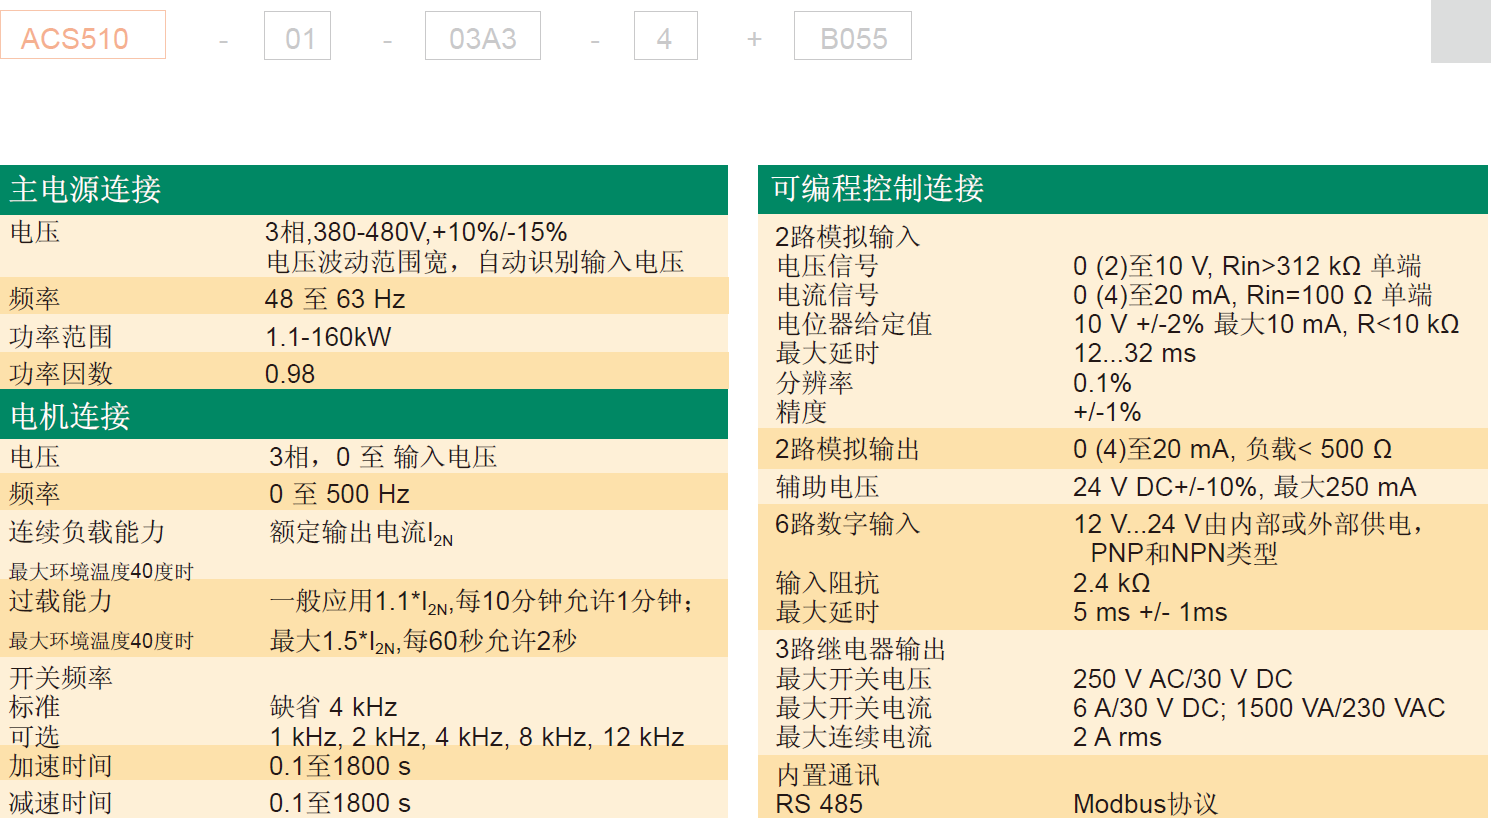Viewport: 1491px width, 818px height.
Task: Click the value 0 (2)至10 V, Rin>312 kΩ 单端
Action: 1247,266
